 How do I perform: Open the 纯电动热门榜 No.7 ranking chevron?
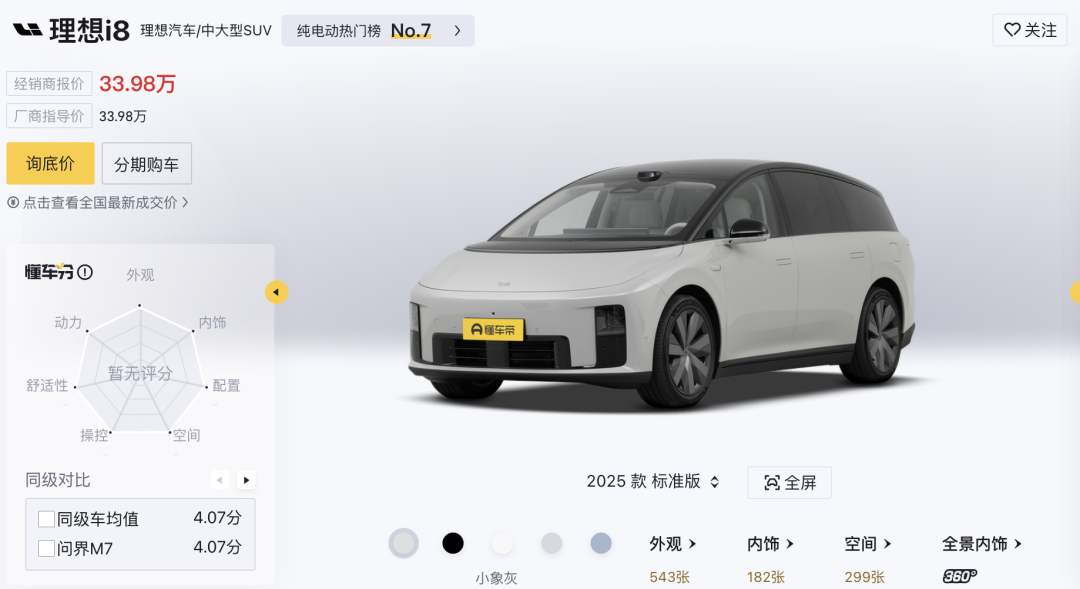pyautogui.click(x=457, y=31)
